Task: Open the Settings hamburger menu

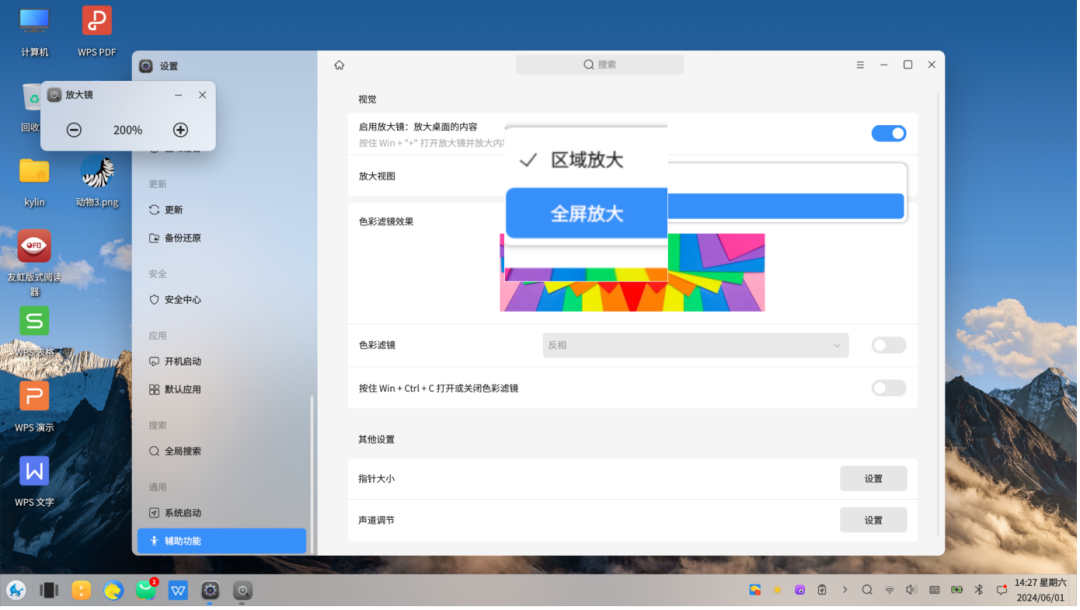Action: (860, 65)
